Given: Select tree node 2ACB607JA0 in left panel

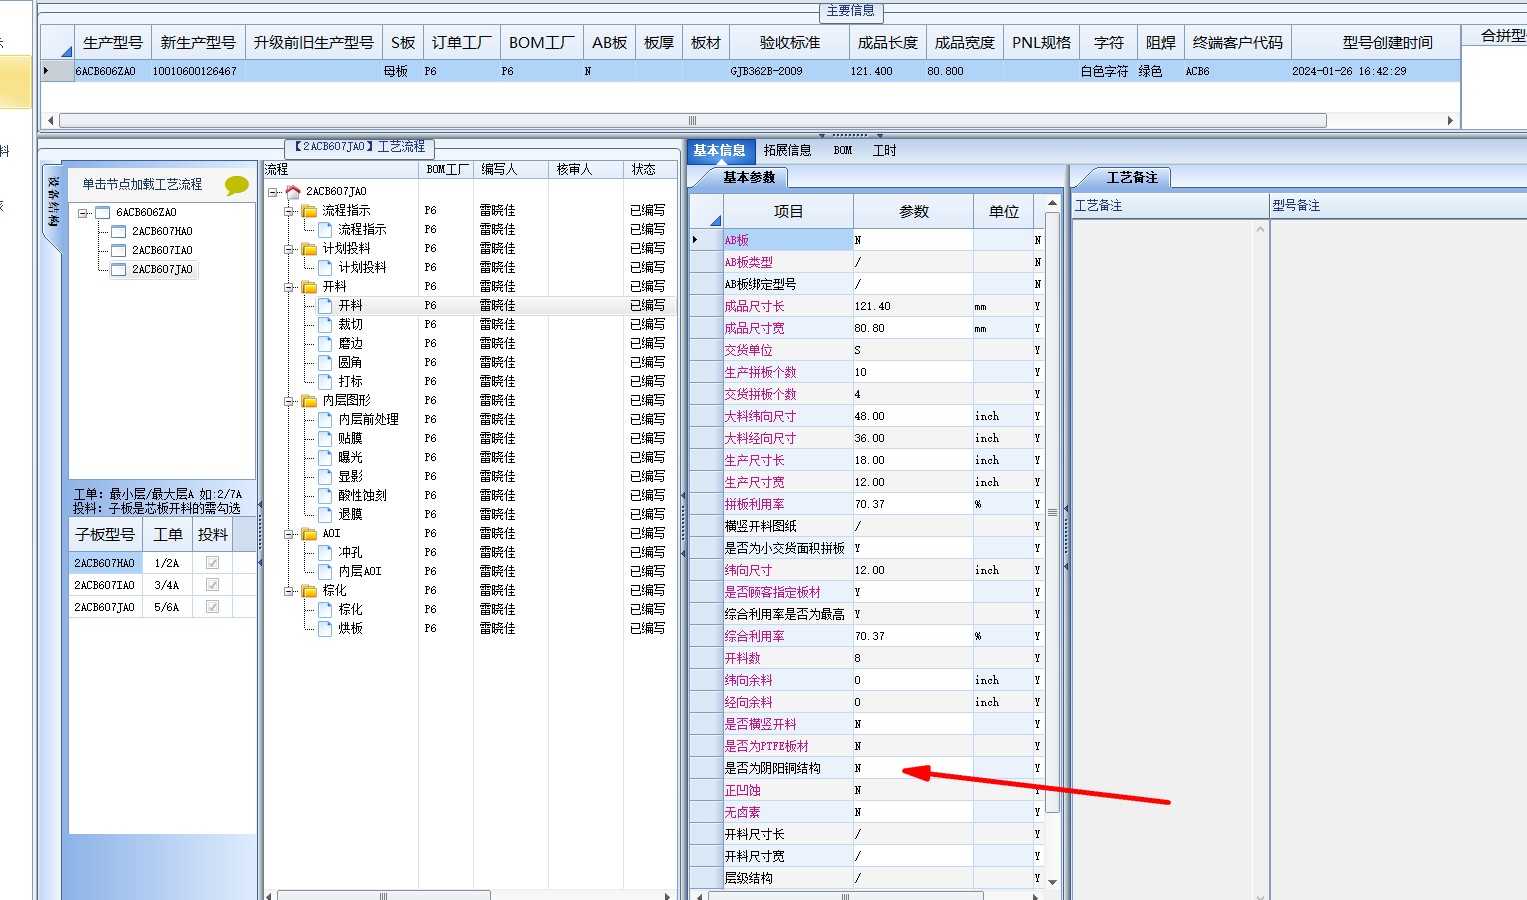Looking at the screenshot, I should pyautogui.click(x=162, y=269).
